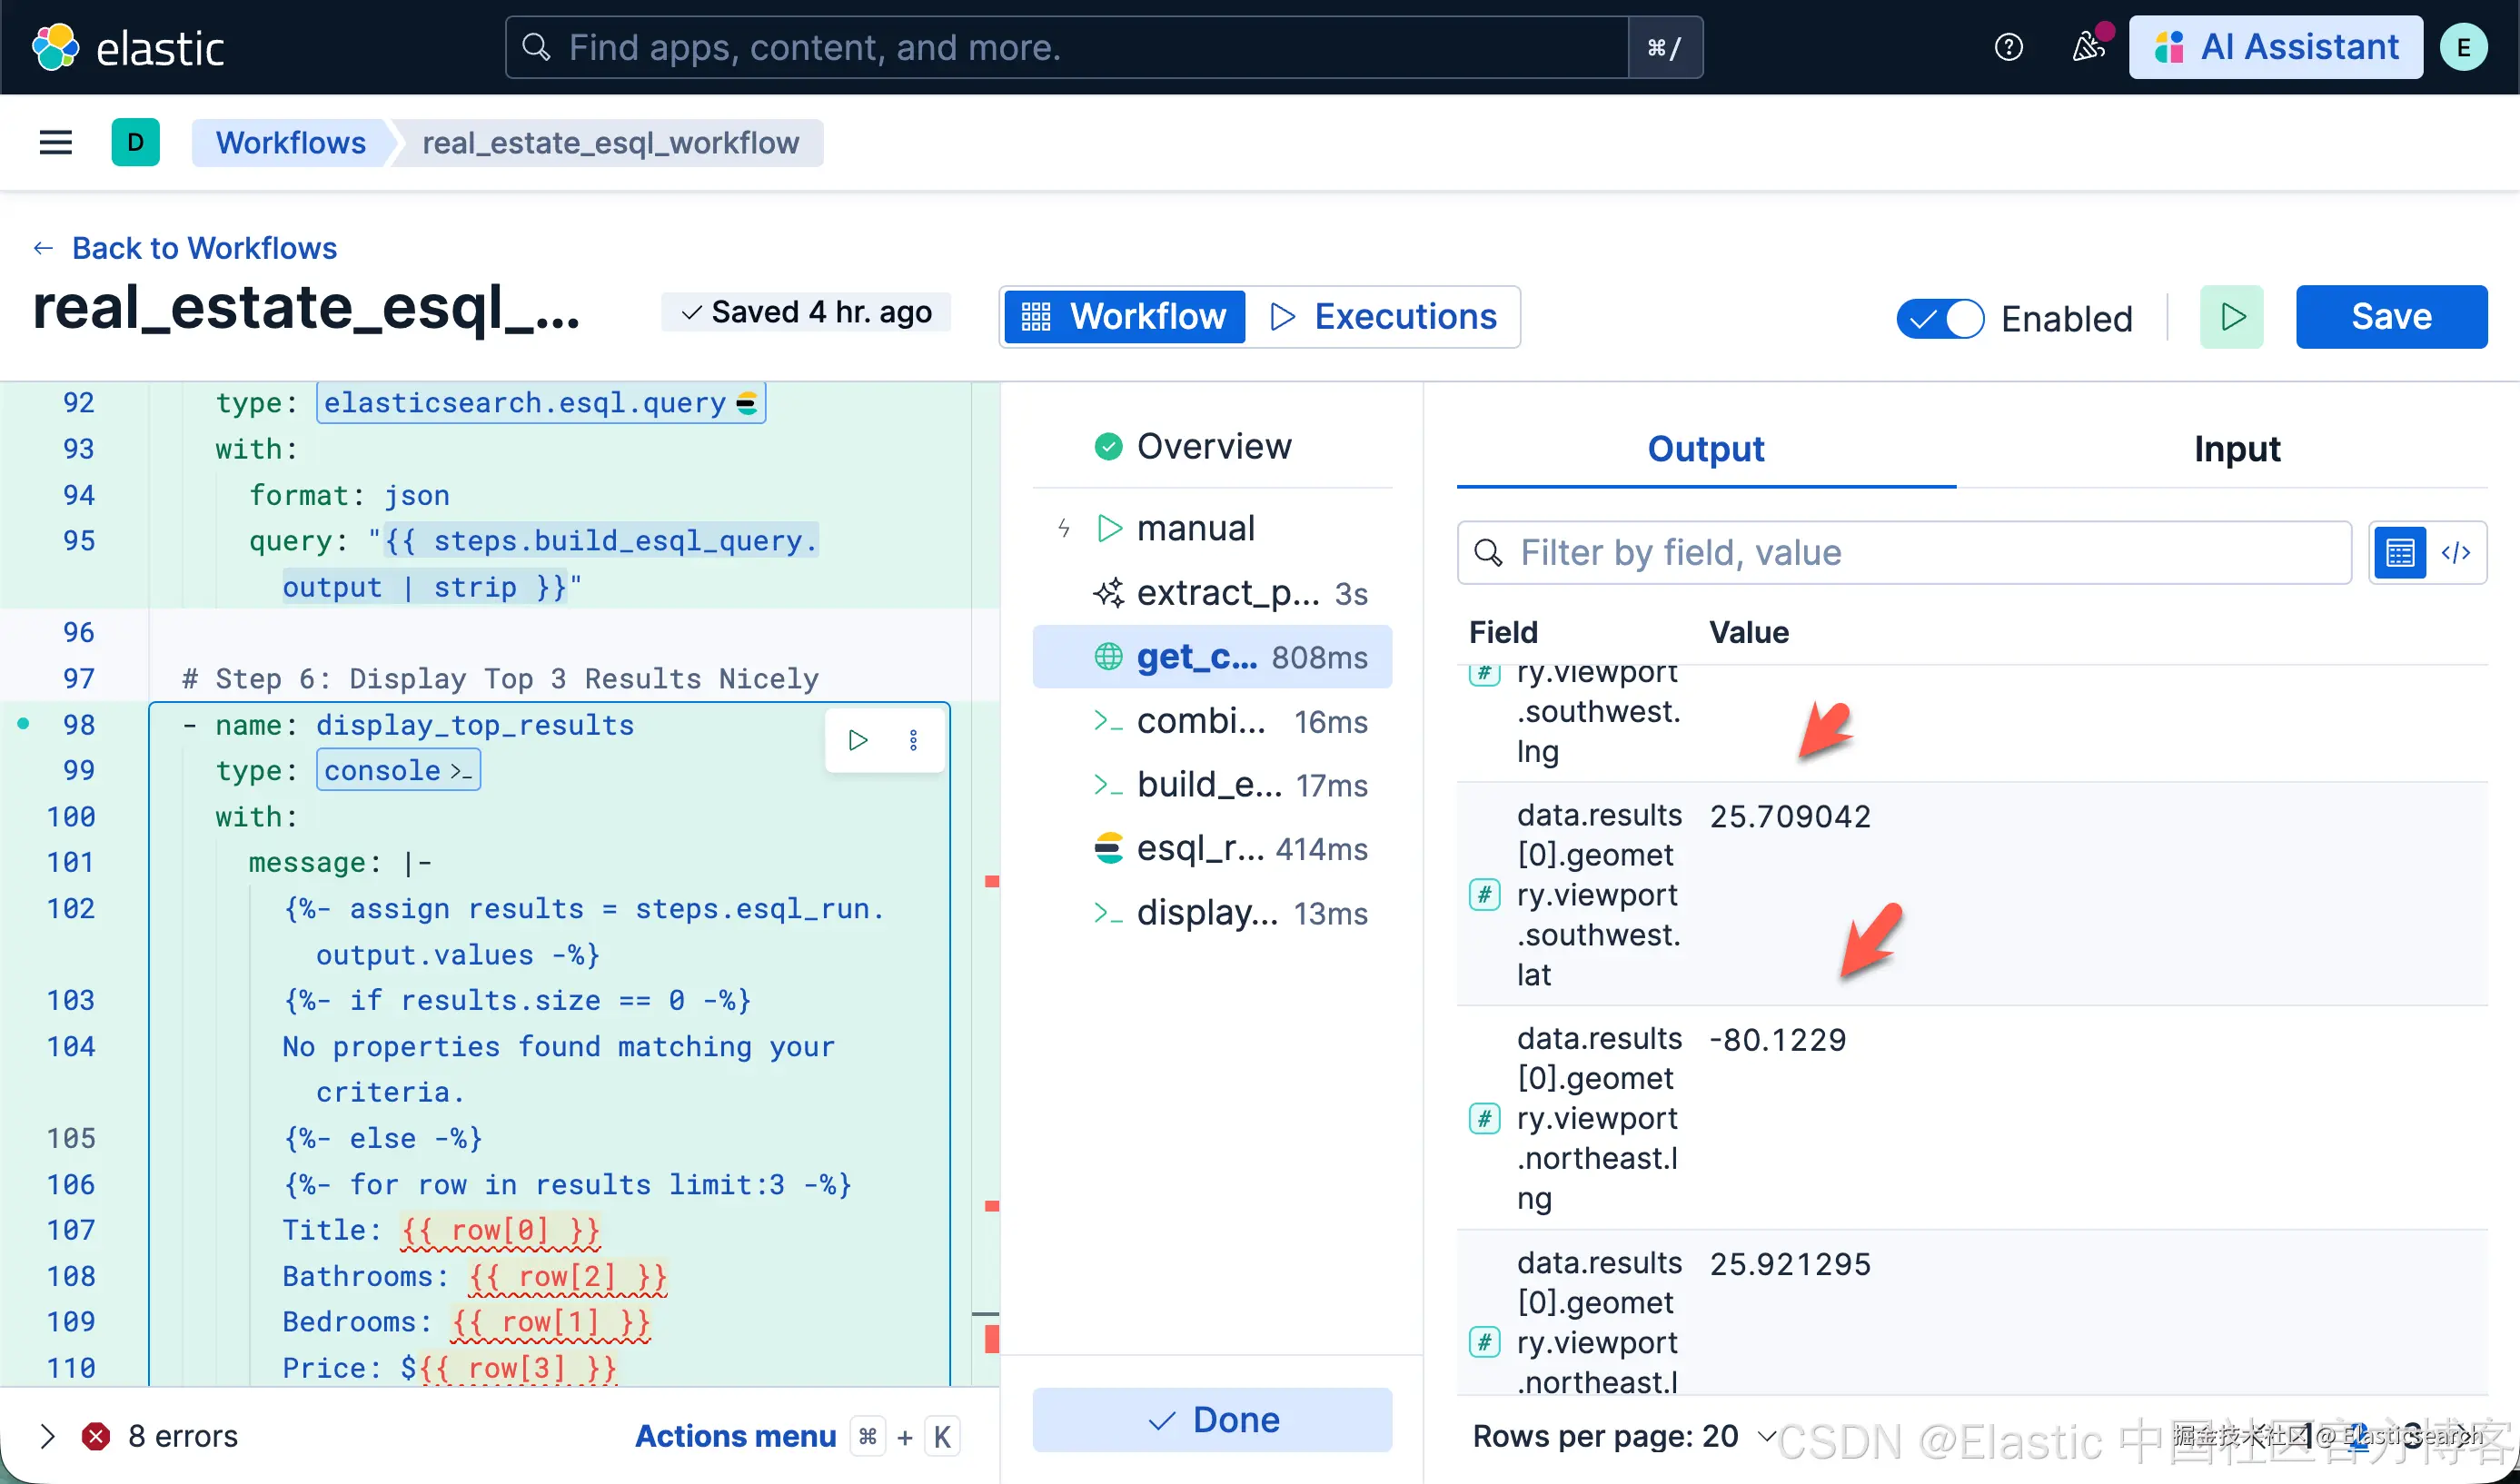The height and width of the screenshot is (1484, 2520).
Task: Select table view icon for output
Action: tap(2399, 553)
